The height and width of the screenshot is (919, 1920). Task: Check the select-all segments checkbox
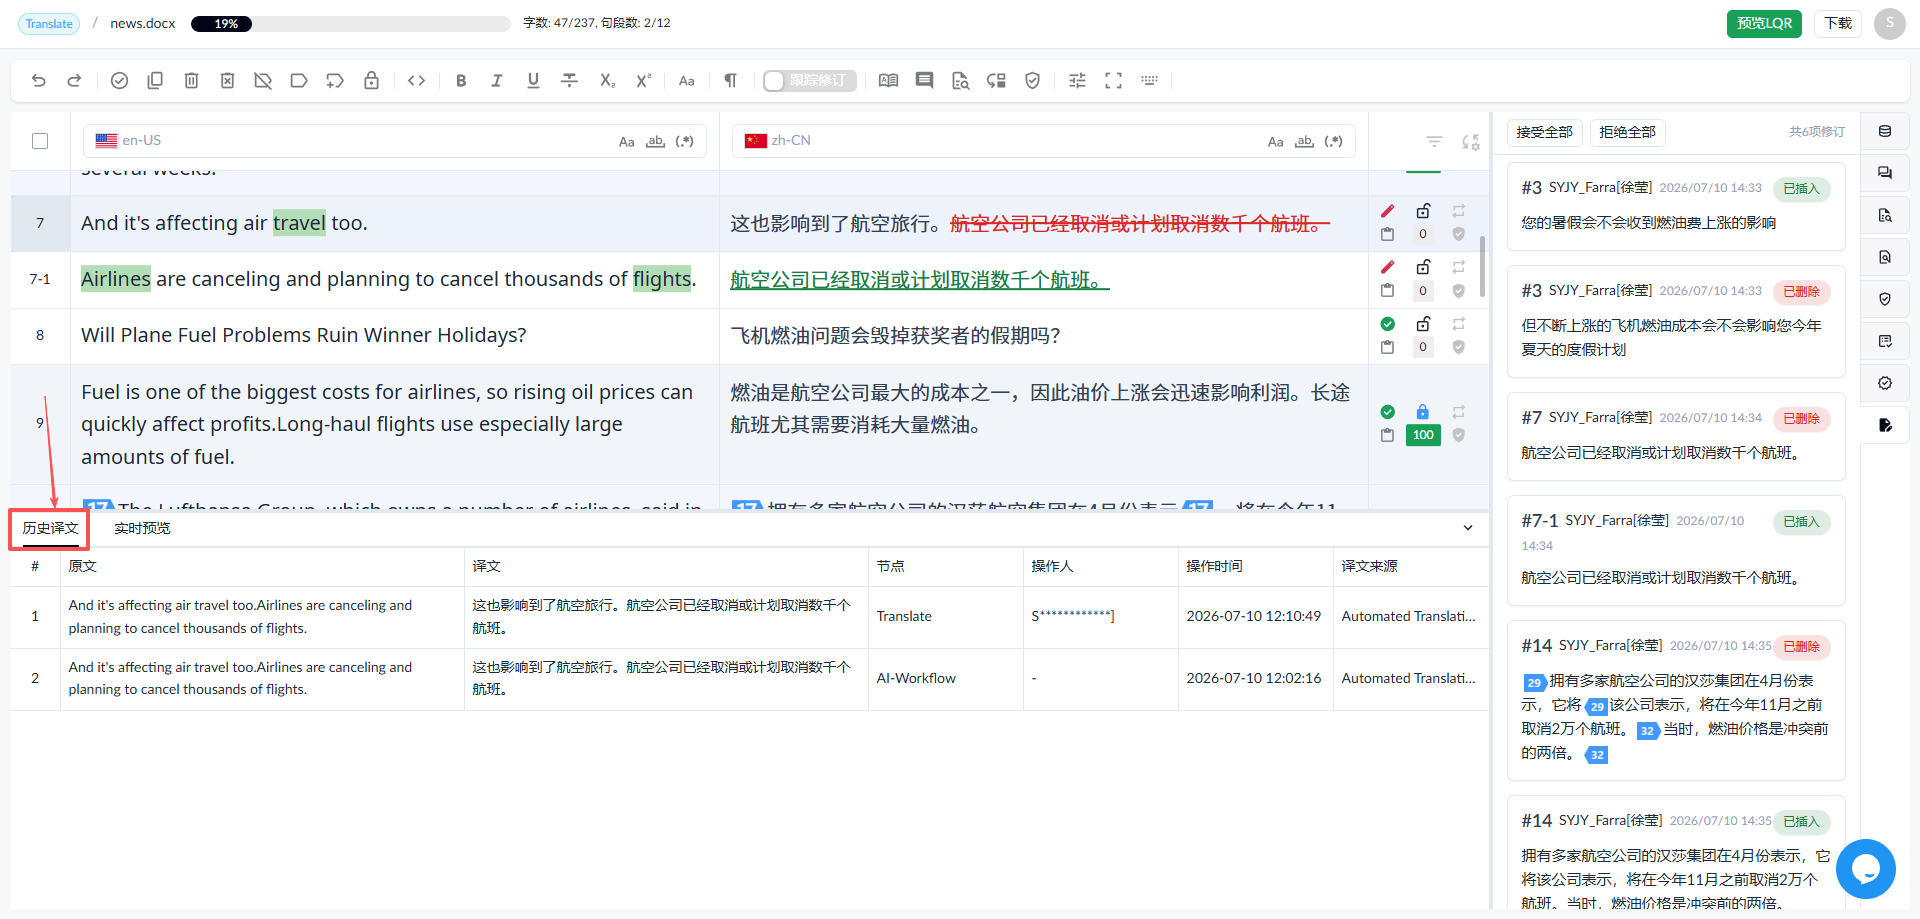pos(40,141)
